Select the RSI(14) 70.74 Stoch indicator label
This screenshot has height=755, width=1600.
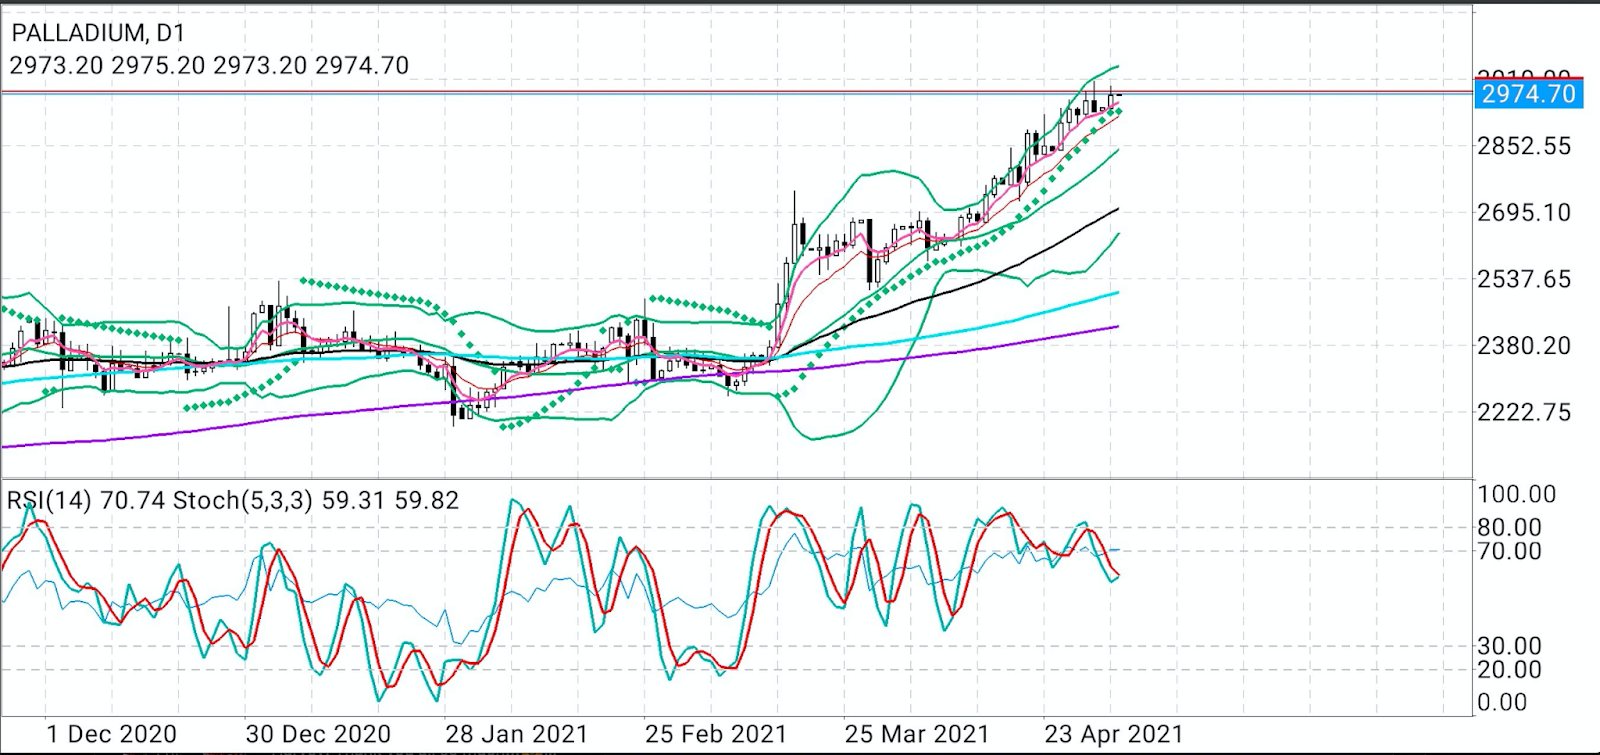tap(233, 500)
